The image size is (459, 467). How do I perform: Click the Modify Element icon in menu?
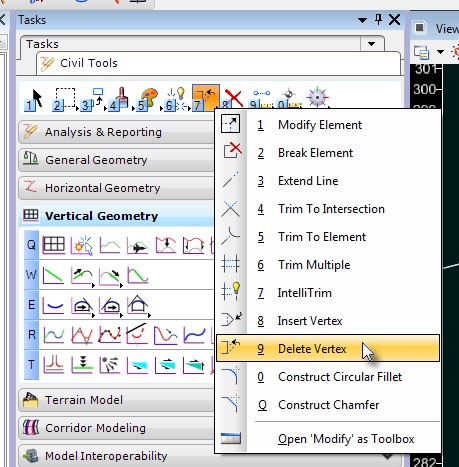230,124
